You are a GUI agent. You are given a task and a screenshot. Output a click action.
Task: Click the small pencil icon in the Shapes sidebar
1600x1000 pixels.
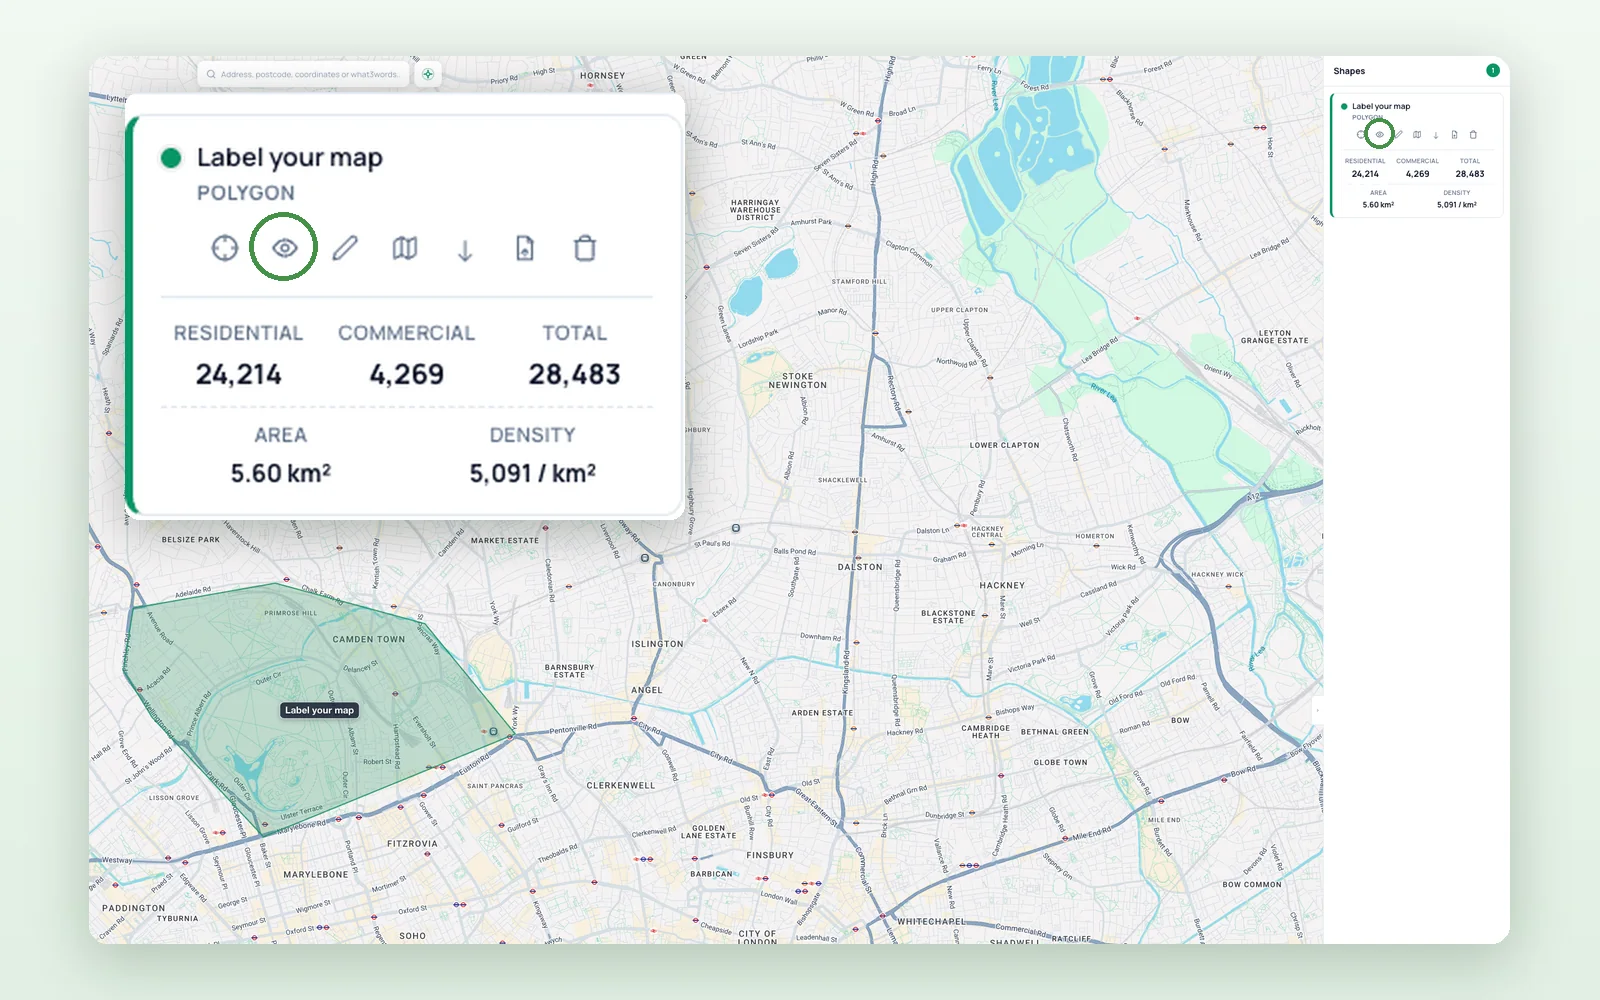pos(1399,134)
